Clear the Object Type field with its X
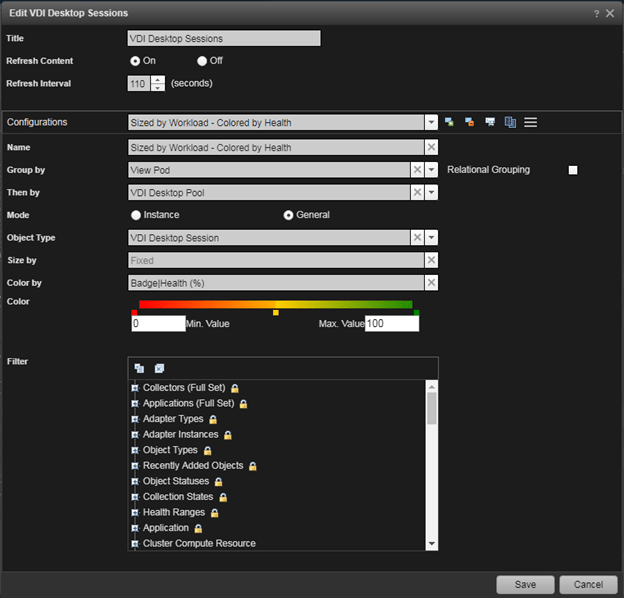The width and height of the screenshot is (624, 598). (417, 238)
